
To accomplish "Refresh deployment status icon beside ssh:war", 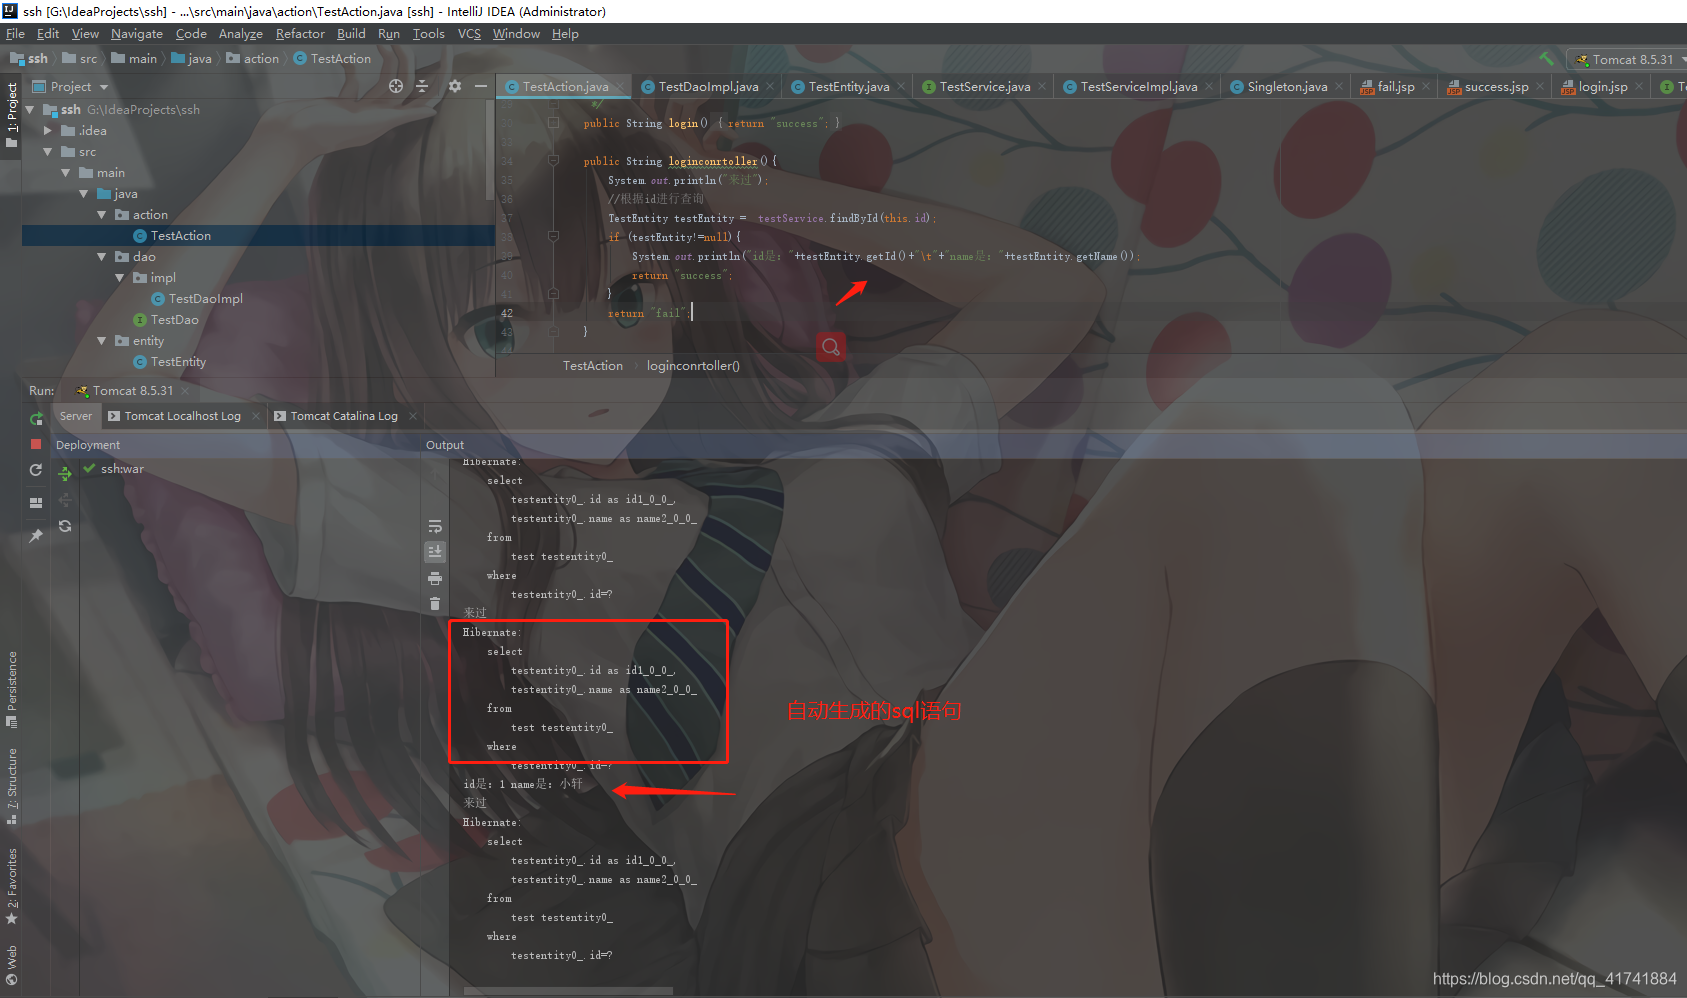I will (65, 526).
